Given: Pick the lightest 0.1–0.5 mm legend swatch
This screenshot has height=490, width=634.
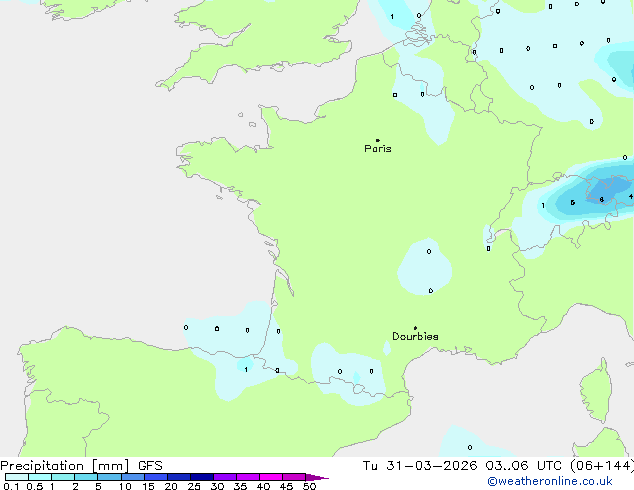Looking at the screenshot, I should pyautogui.click(x=15, y=478).
